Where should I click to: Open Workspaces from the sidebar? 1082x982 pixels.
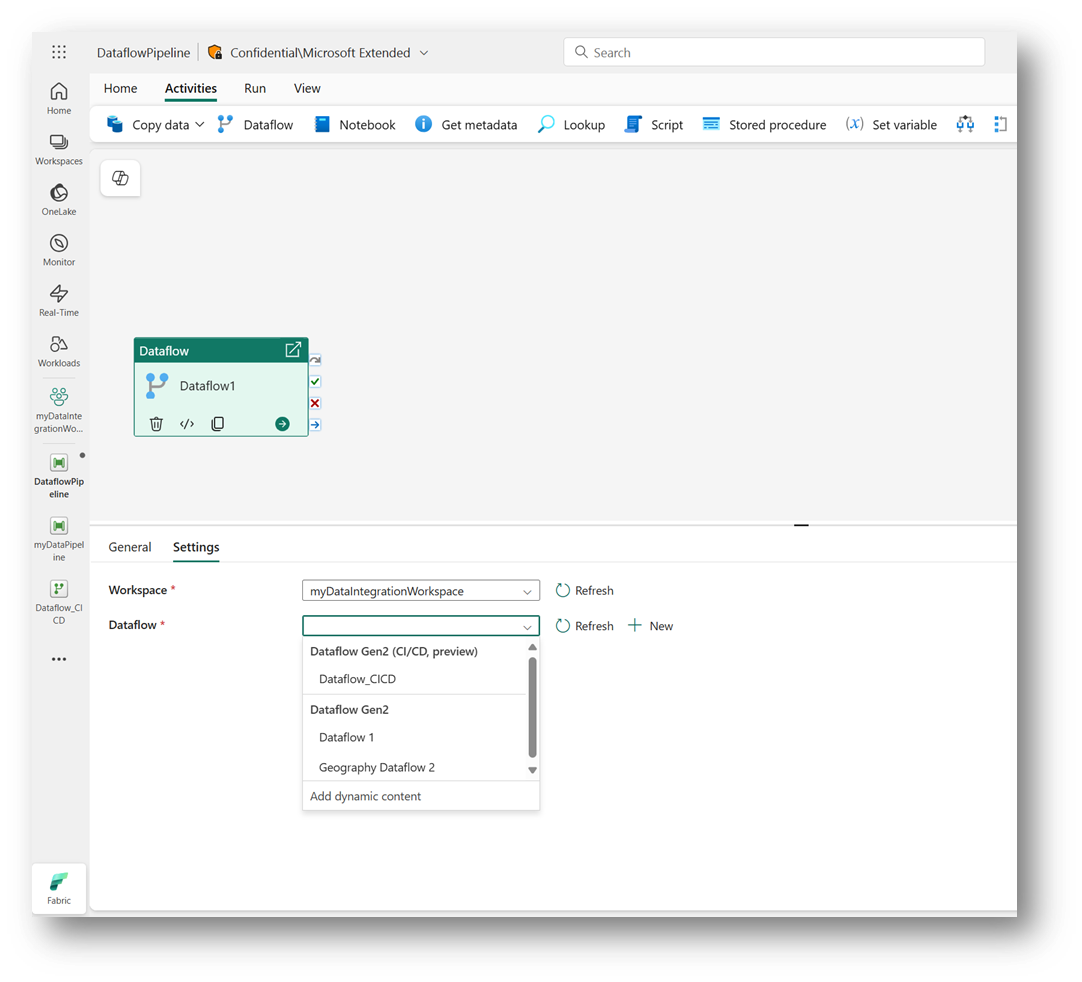pyautogui.click(x=59, y=150)
